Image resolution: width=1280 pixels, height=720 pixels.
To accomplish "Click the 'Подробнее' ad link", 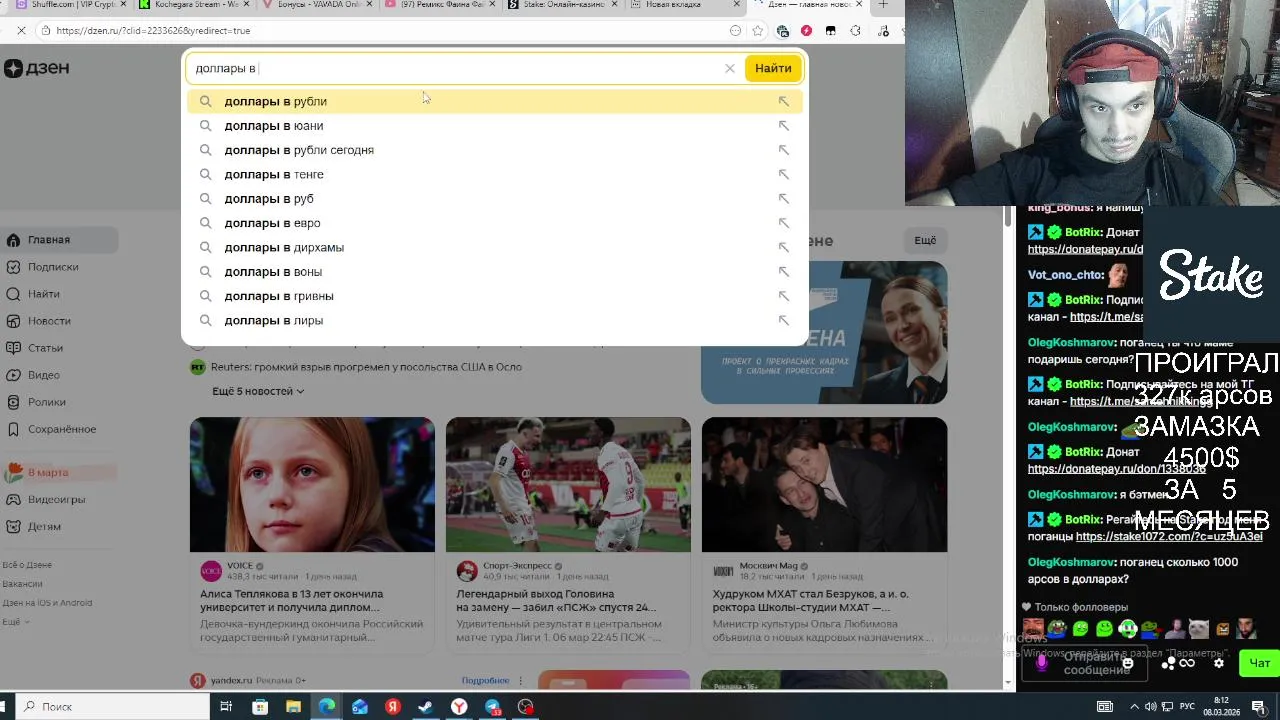I will [486, 681].
